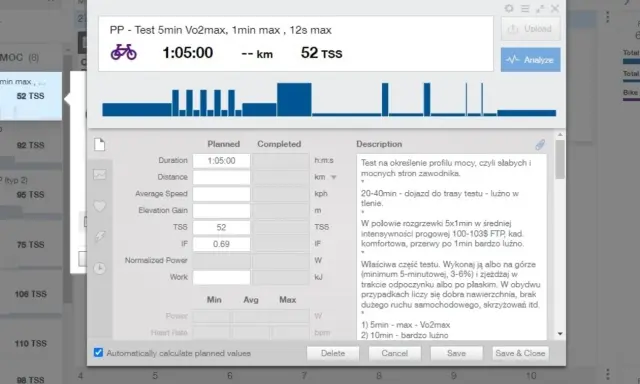This screenshot has height=384, width=640.
Task: Click the Upload button
Action: (531, 29)
